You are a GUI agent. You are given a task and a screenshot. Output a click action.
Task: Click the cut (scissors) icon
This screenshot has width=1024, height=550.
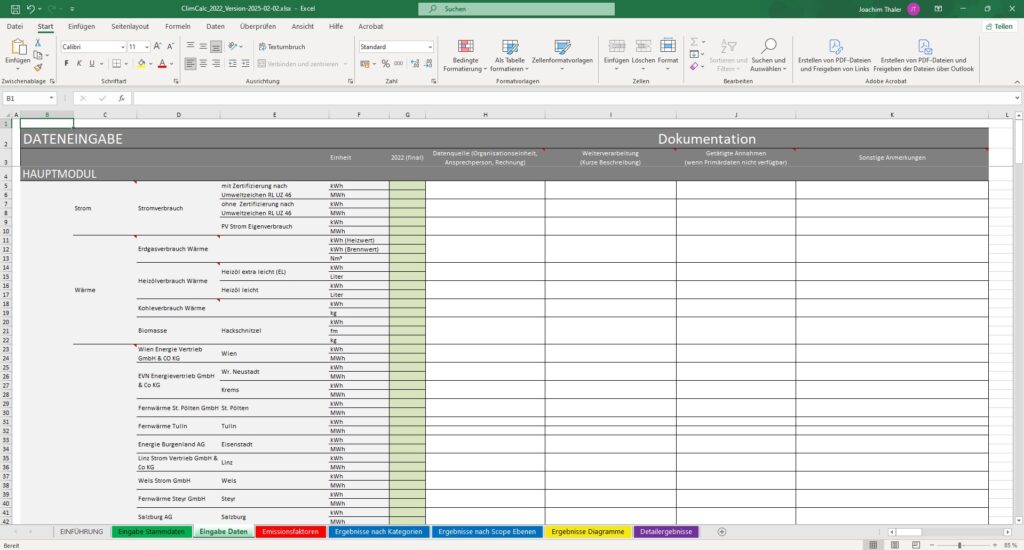click(38, 43)
